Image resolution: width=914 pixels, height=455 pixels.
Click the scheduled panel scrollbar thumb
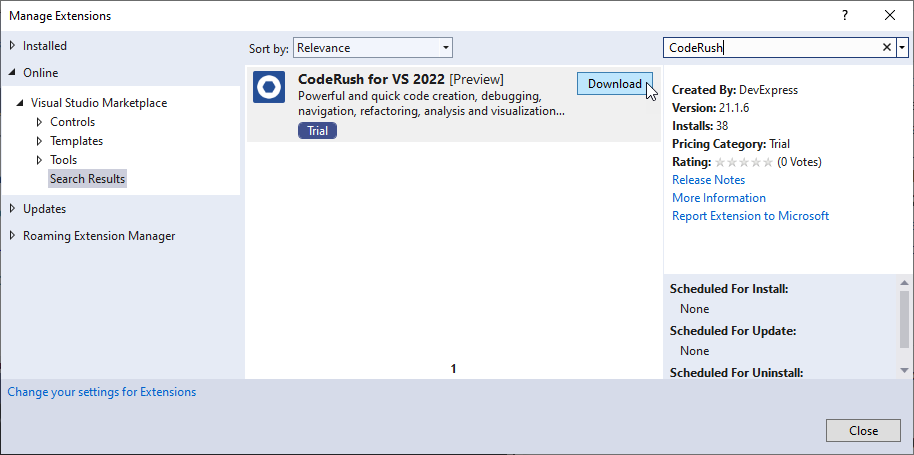(x=904, y=320)
